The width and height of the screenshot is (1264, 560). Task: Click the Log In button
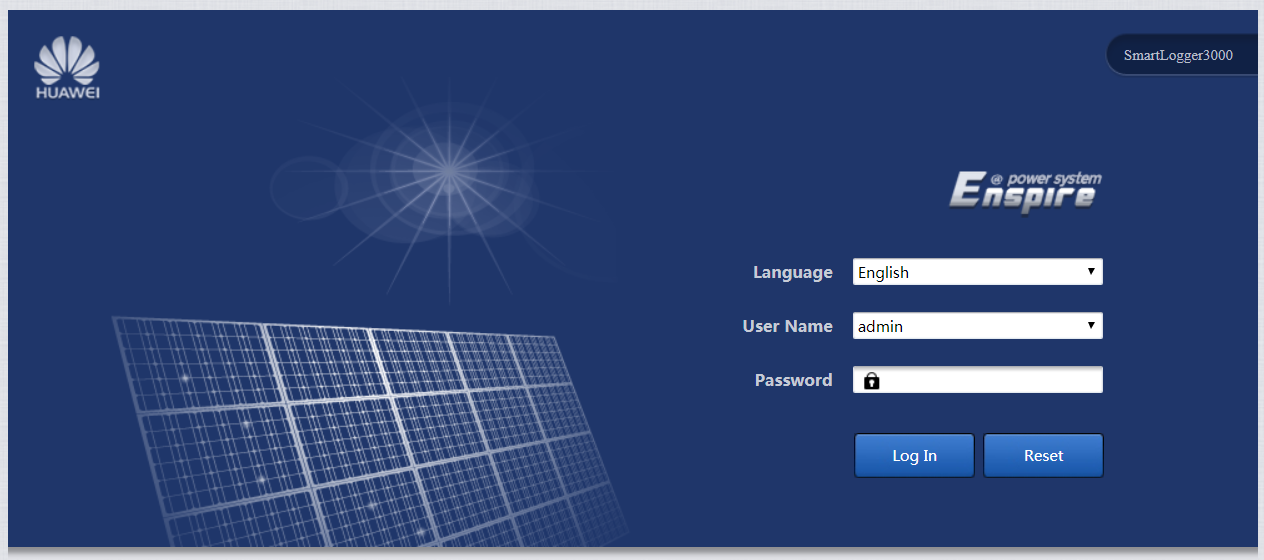click(x=914, y=456)
